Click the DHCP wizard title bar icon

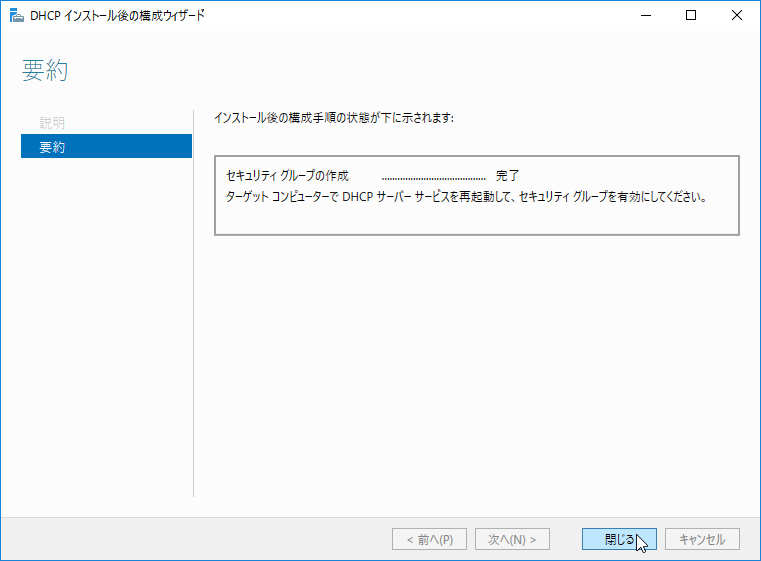pyautogui.click(x=17, y=16)
